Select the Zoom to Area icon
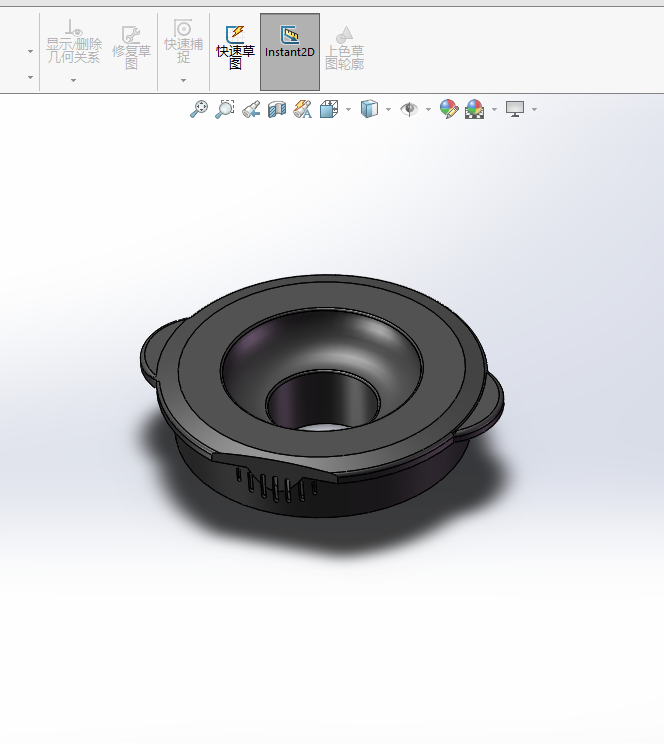Image resolution: width=664 pixels, height=744 pixels. (225, 109)
